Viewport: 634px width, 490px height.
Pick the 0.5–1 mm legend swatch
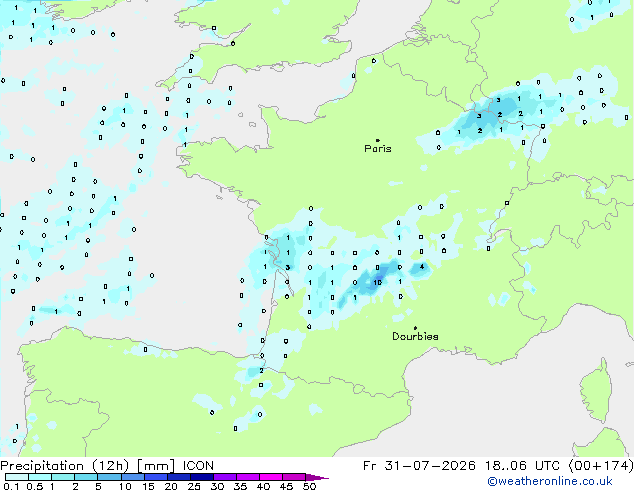tap(40, 477)
